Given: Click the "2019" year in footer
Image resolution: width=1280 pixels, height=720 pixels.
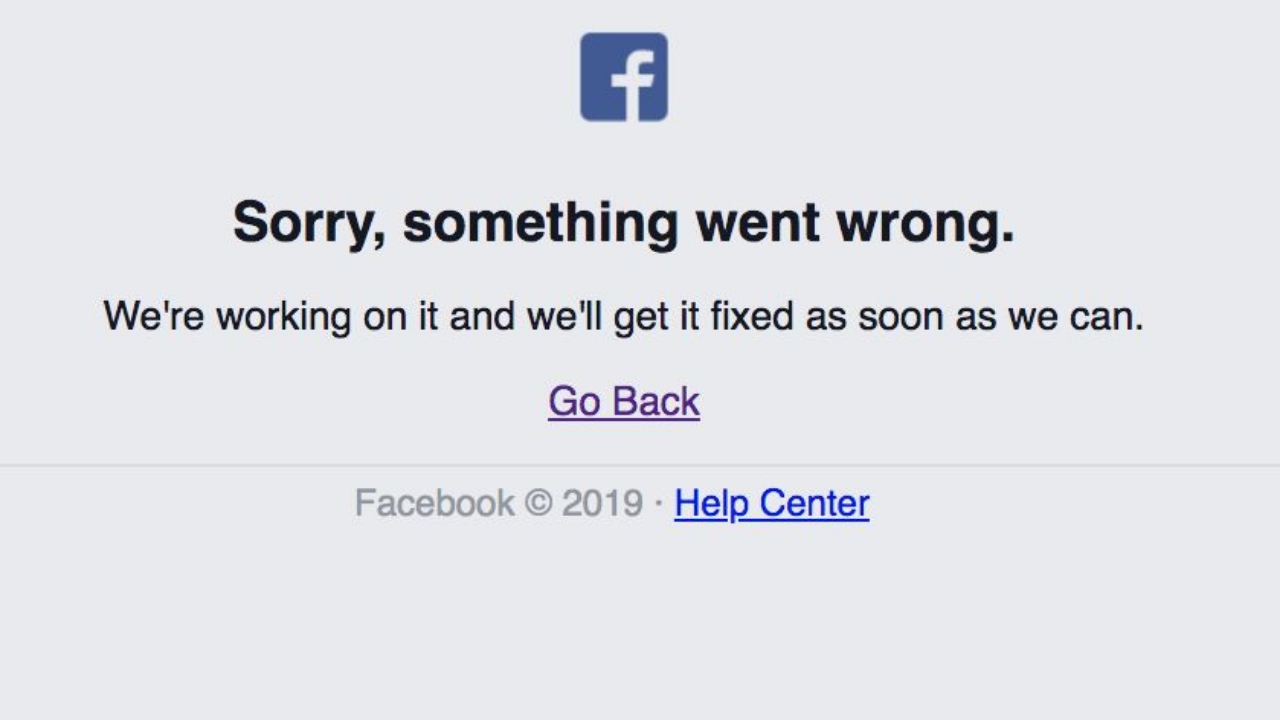Looking at the screenshot, I should click(x=602, y=503).
